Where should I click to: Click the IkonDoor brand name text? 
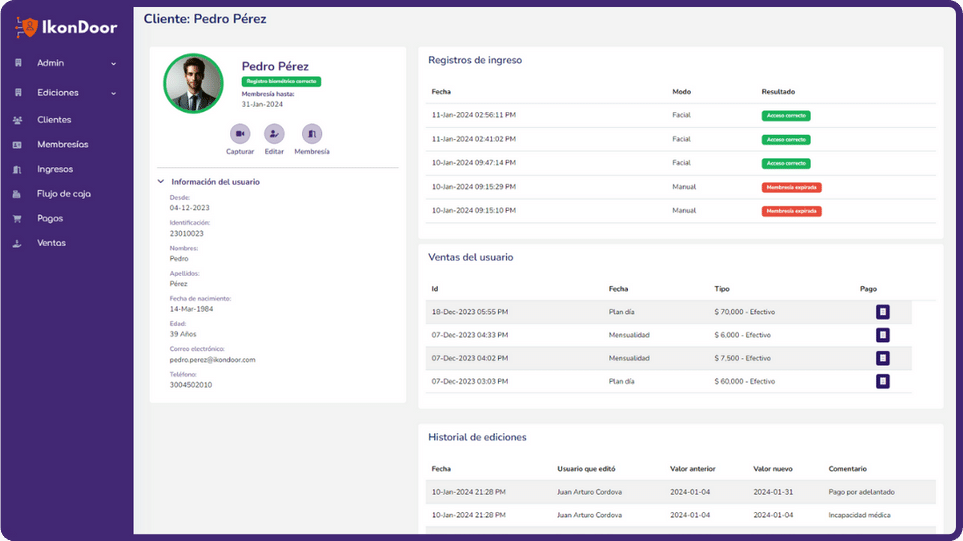[79, 27]
